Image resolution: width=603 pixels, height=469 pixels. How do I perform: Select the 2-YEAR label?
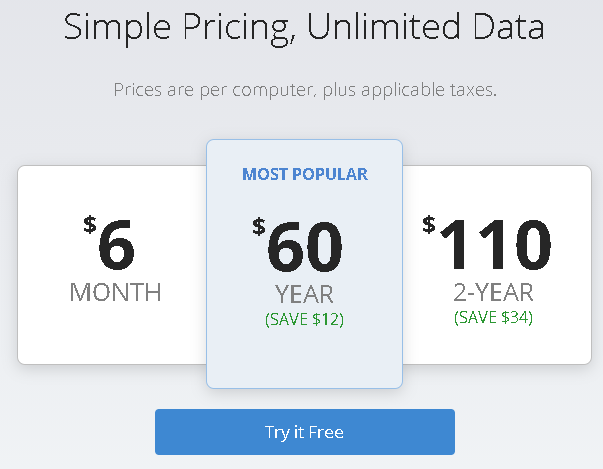[493, 292]
